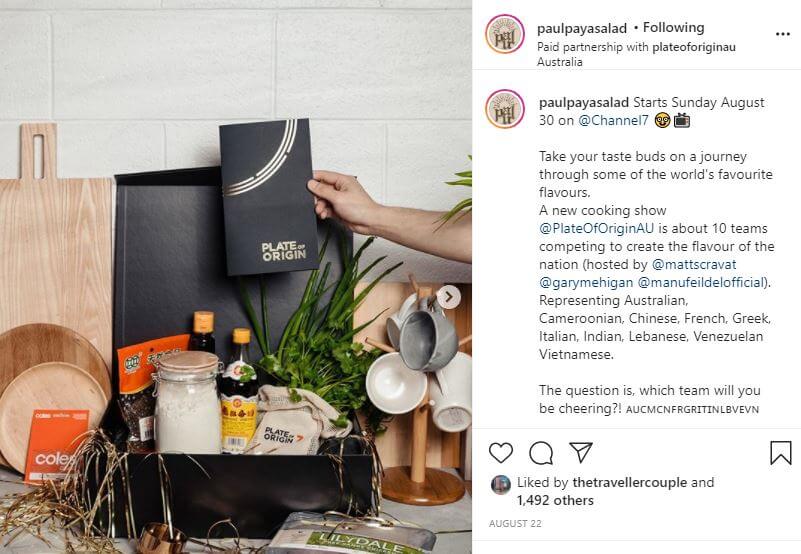Image resolution: width=801 pixels, height=554 pixels.
Task: Open the @Channel7 mention
Action: 613,121
